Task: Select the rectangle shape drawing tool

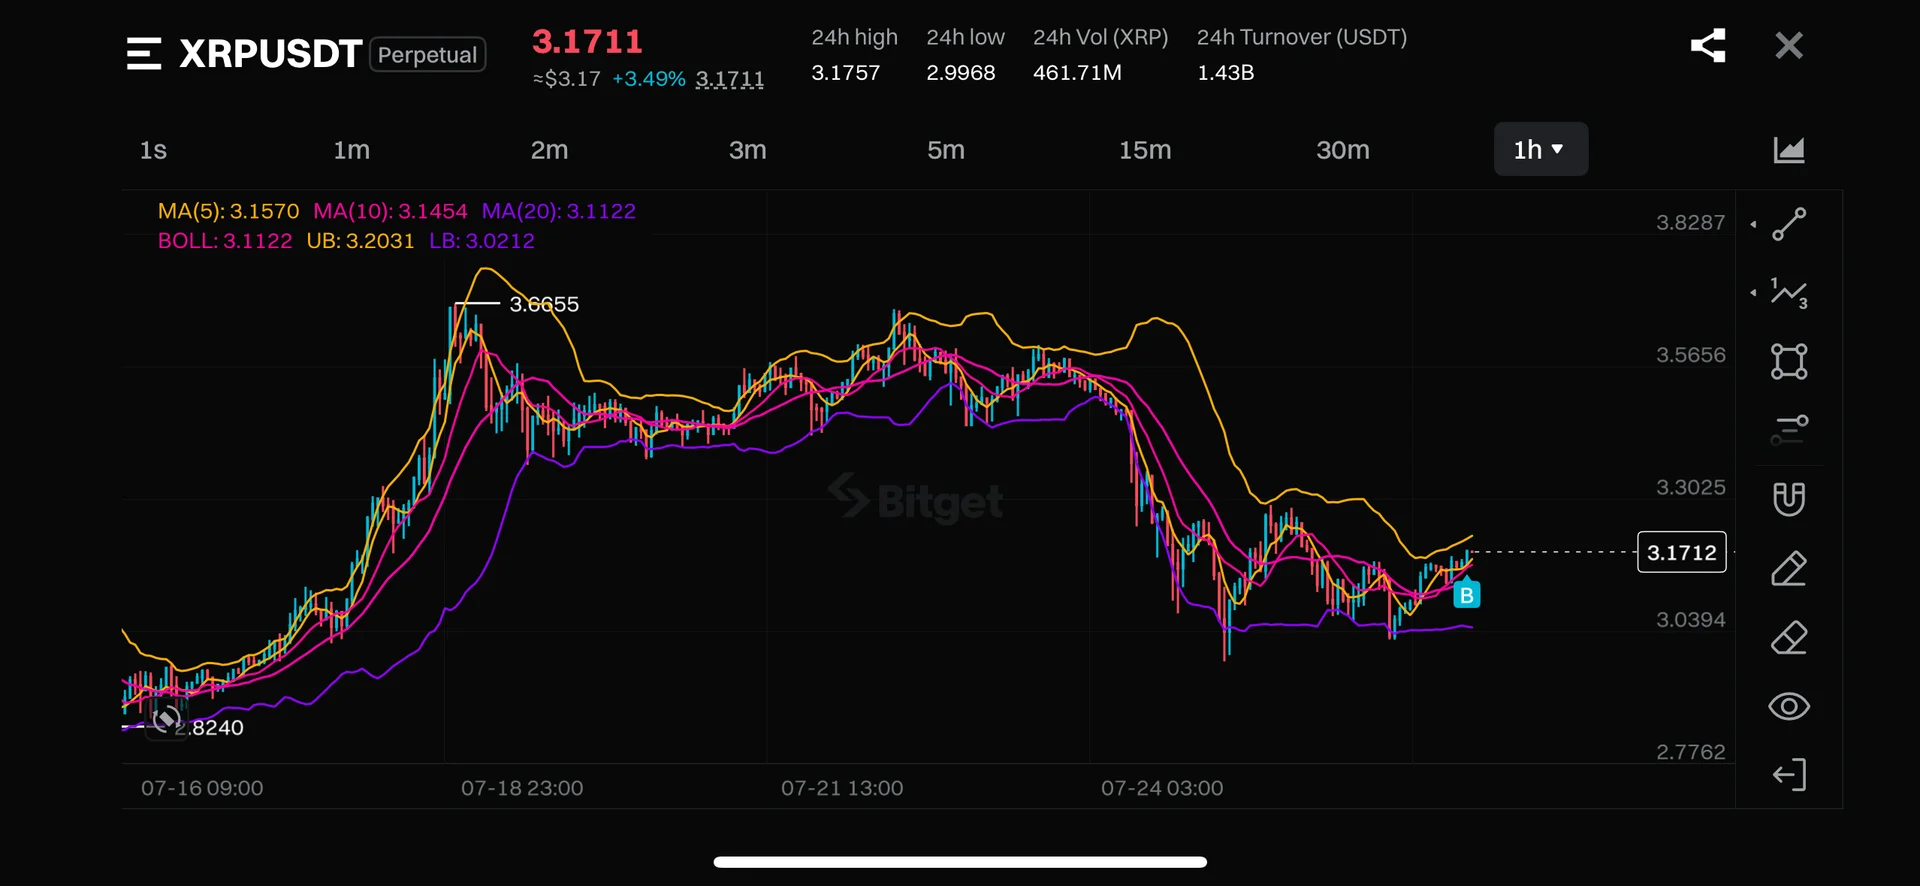Action: [x=1789, y=361]
